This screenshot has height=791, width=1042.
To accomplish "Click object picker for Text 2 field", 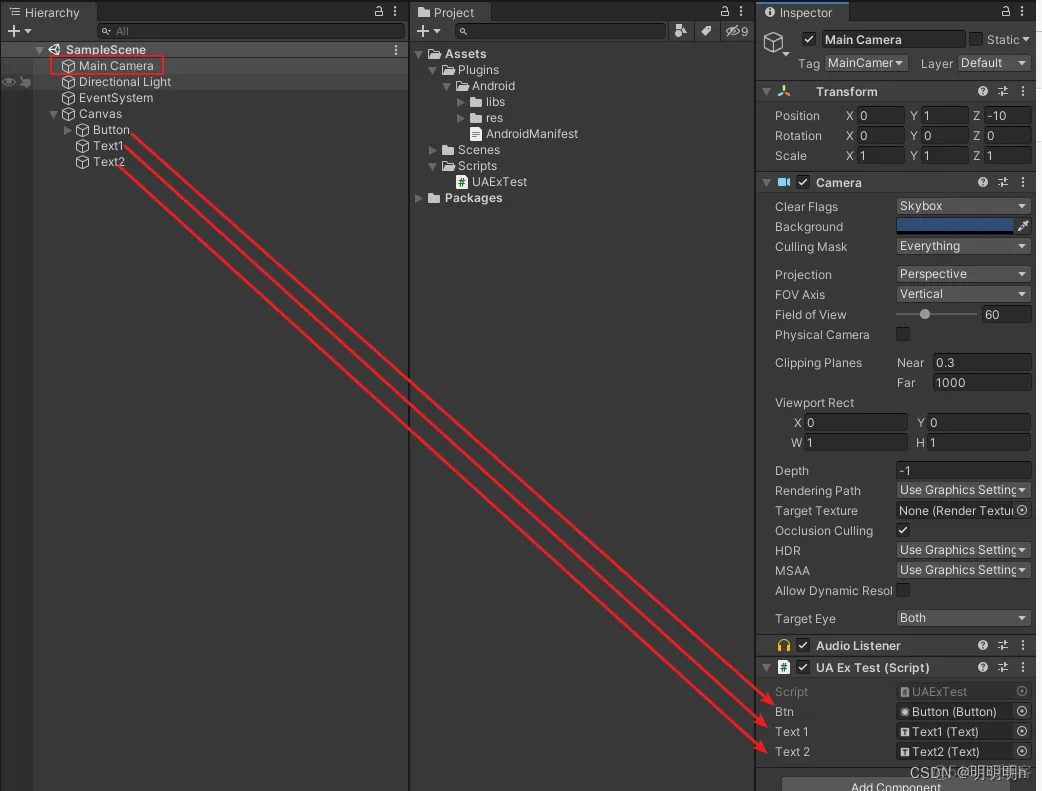I will click(1022, 751).
